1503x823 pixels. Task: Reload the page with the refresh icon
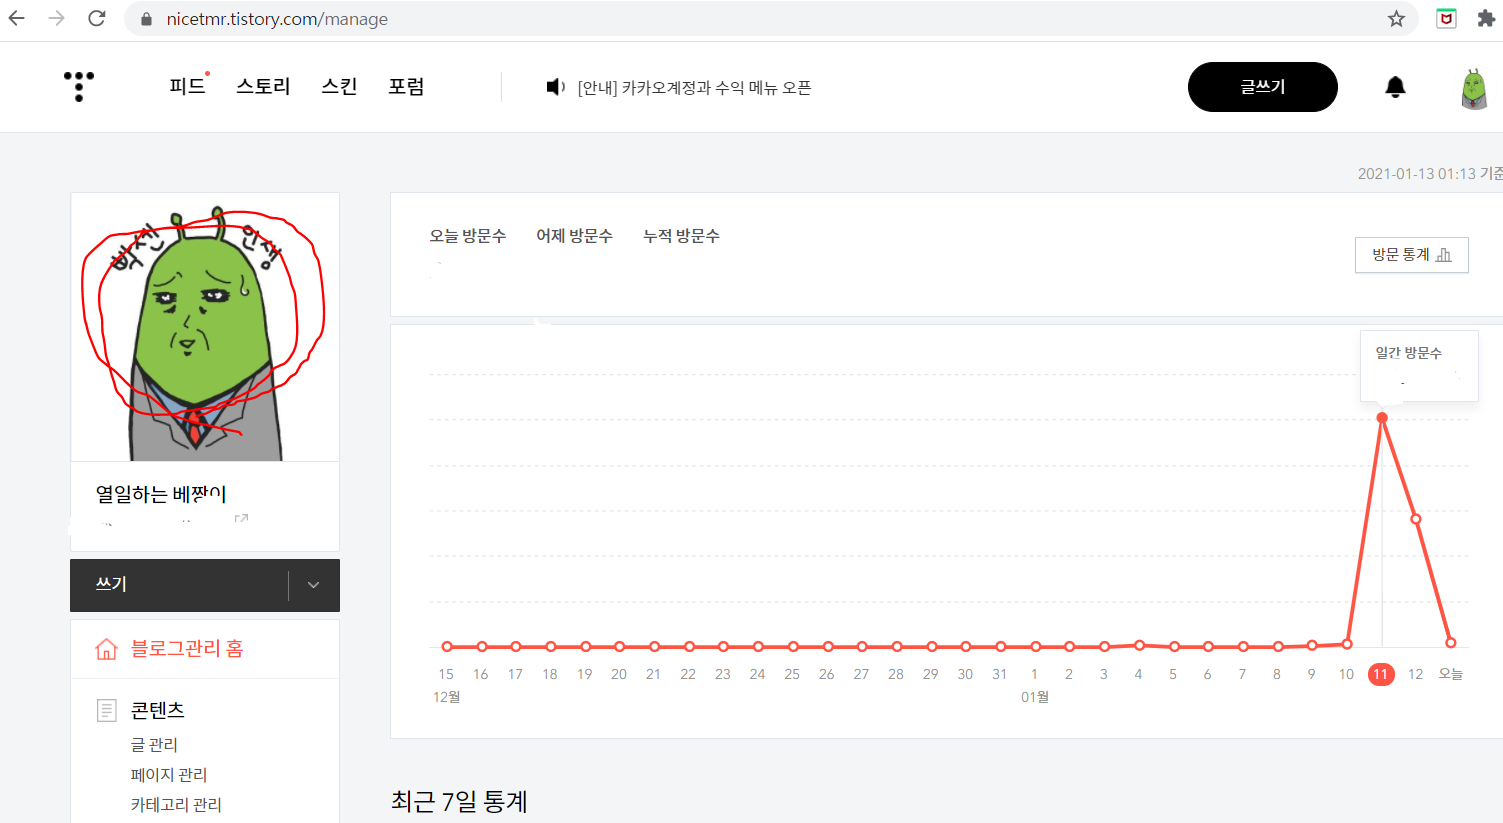tap(97, 18)
